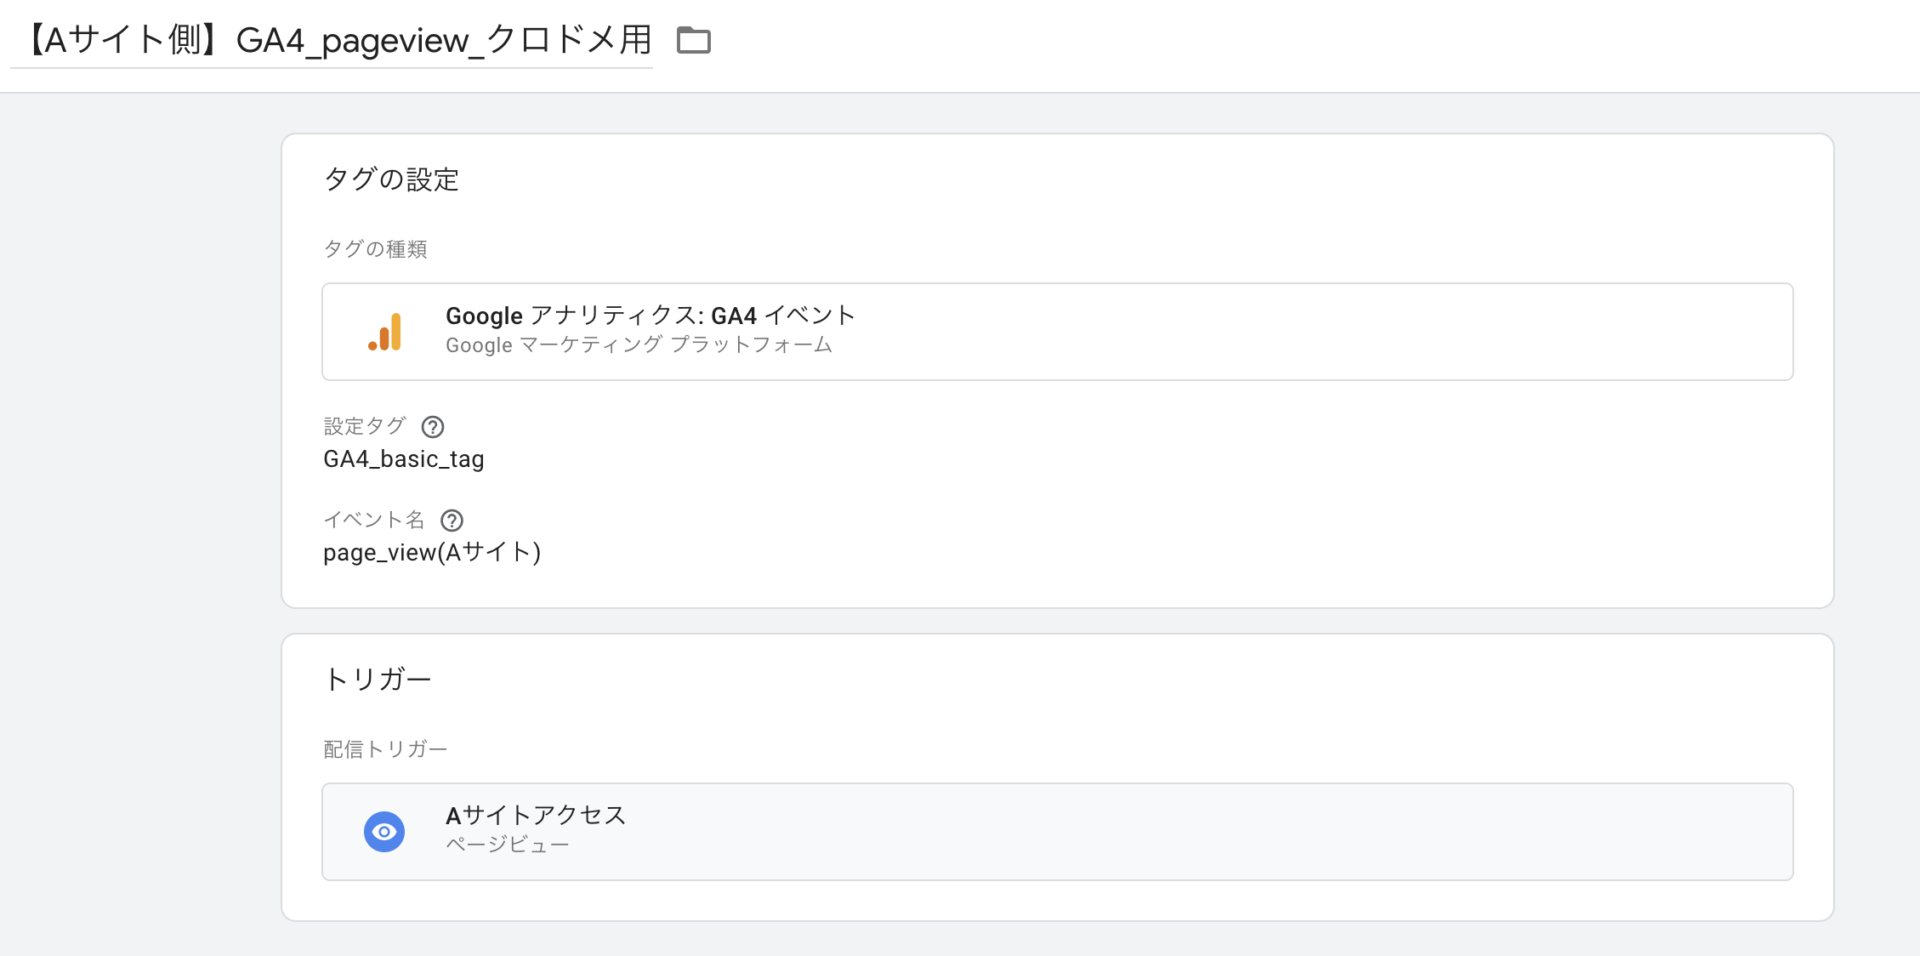The width and height of the screenshot is (1920, 956).
Task: Click the Google Analytics GA4 bar-chart icon
Action: click(386, 331)
